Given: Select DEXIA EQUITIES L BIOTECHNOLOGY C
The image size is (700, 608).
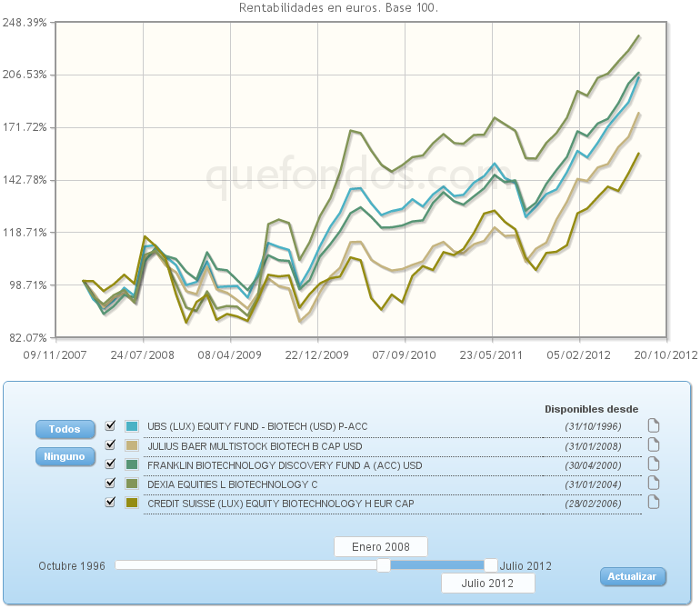Looking at the screenshot, I should point(232,485).
